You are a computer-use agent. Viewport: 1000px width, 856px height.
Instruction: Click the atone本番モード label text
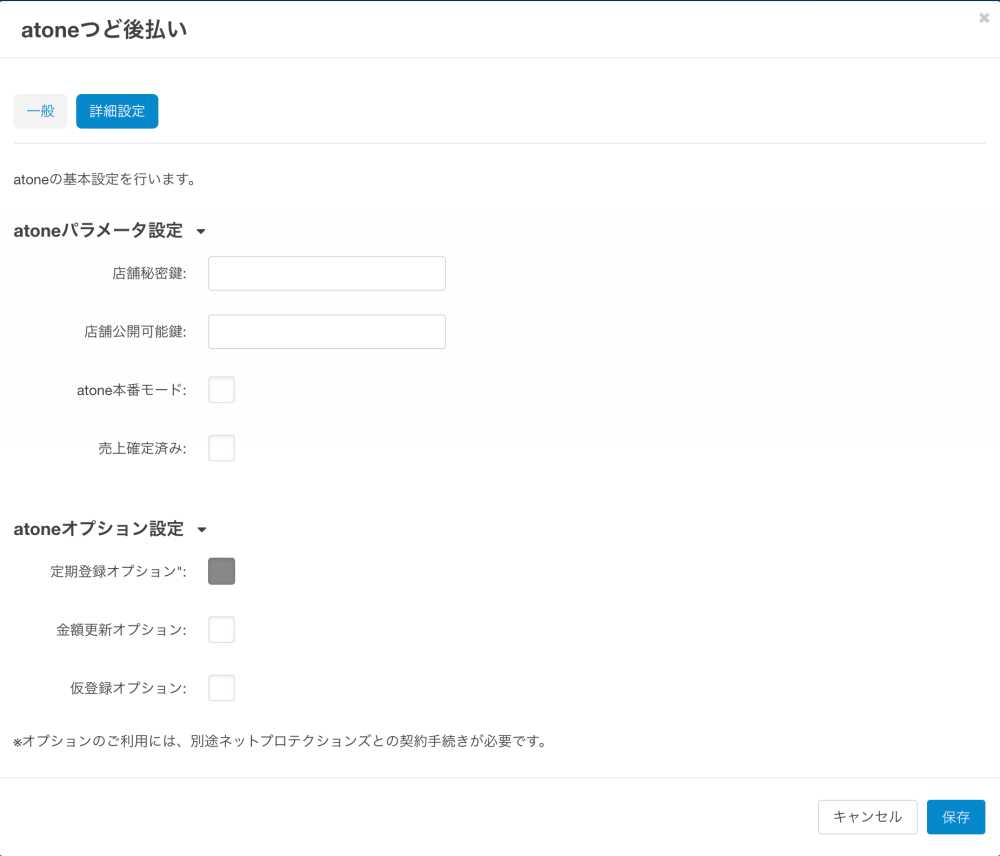coord(131,390)
